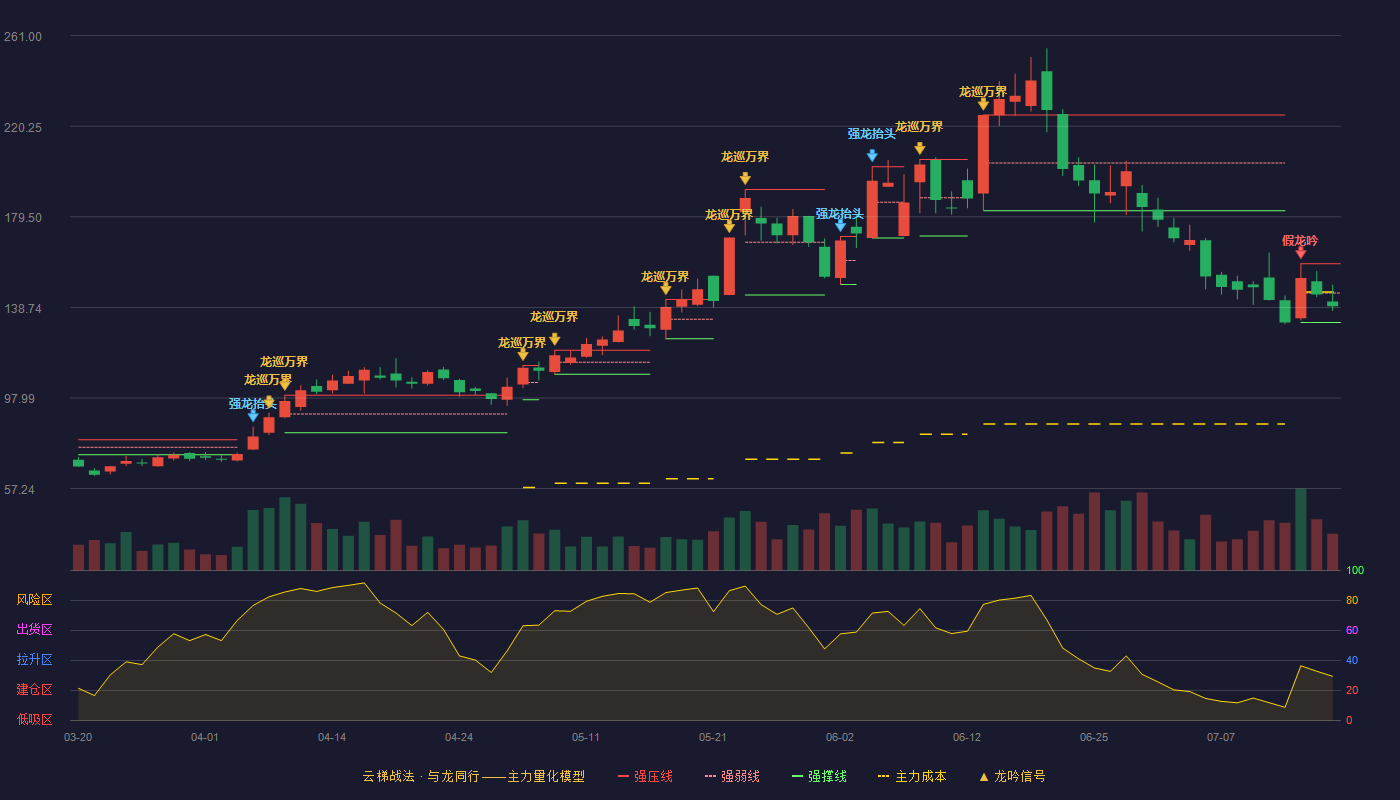Click the green 100 indicator scale label
Viewport: 1400px width, 800px height.
pos(1355,571)
